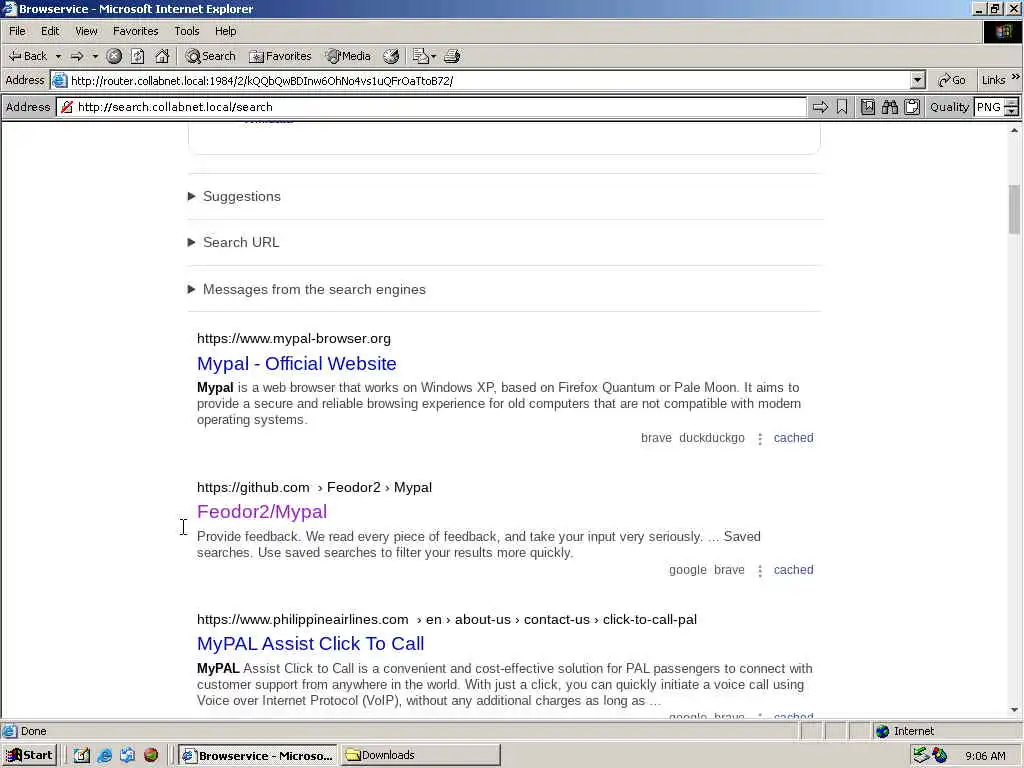The width and height of the screenshot is (1024, 768).
Task: Open the Mail button dropdown arrow
Action: click(434, 56)
